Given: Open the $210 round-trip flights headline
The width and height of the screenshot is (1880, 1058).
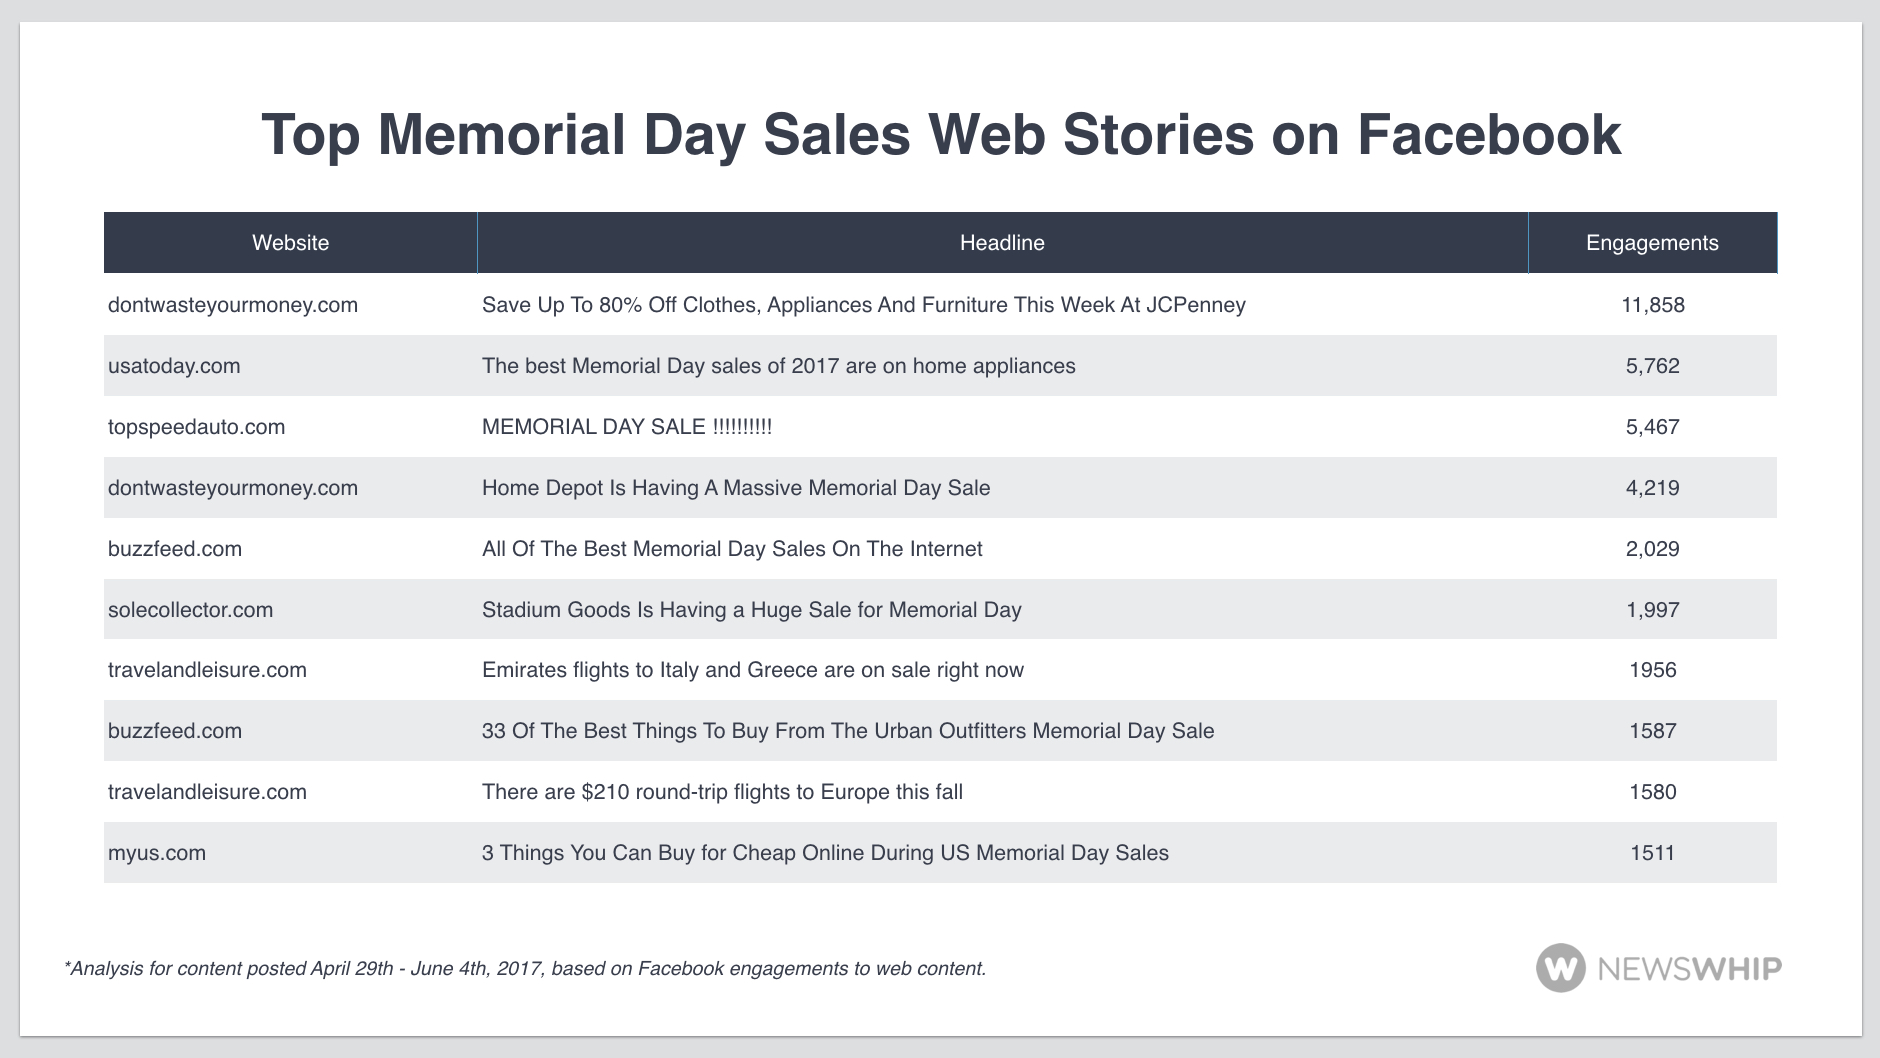Looking at the screenshot, I should tap(722, 792).
